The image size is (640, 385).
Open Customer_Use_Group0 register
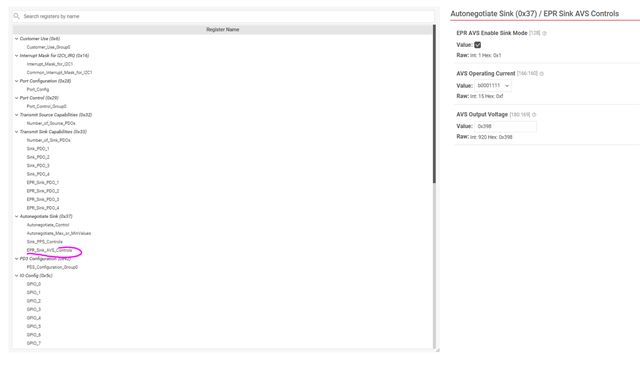click(x=49, y=47)
